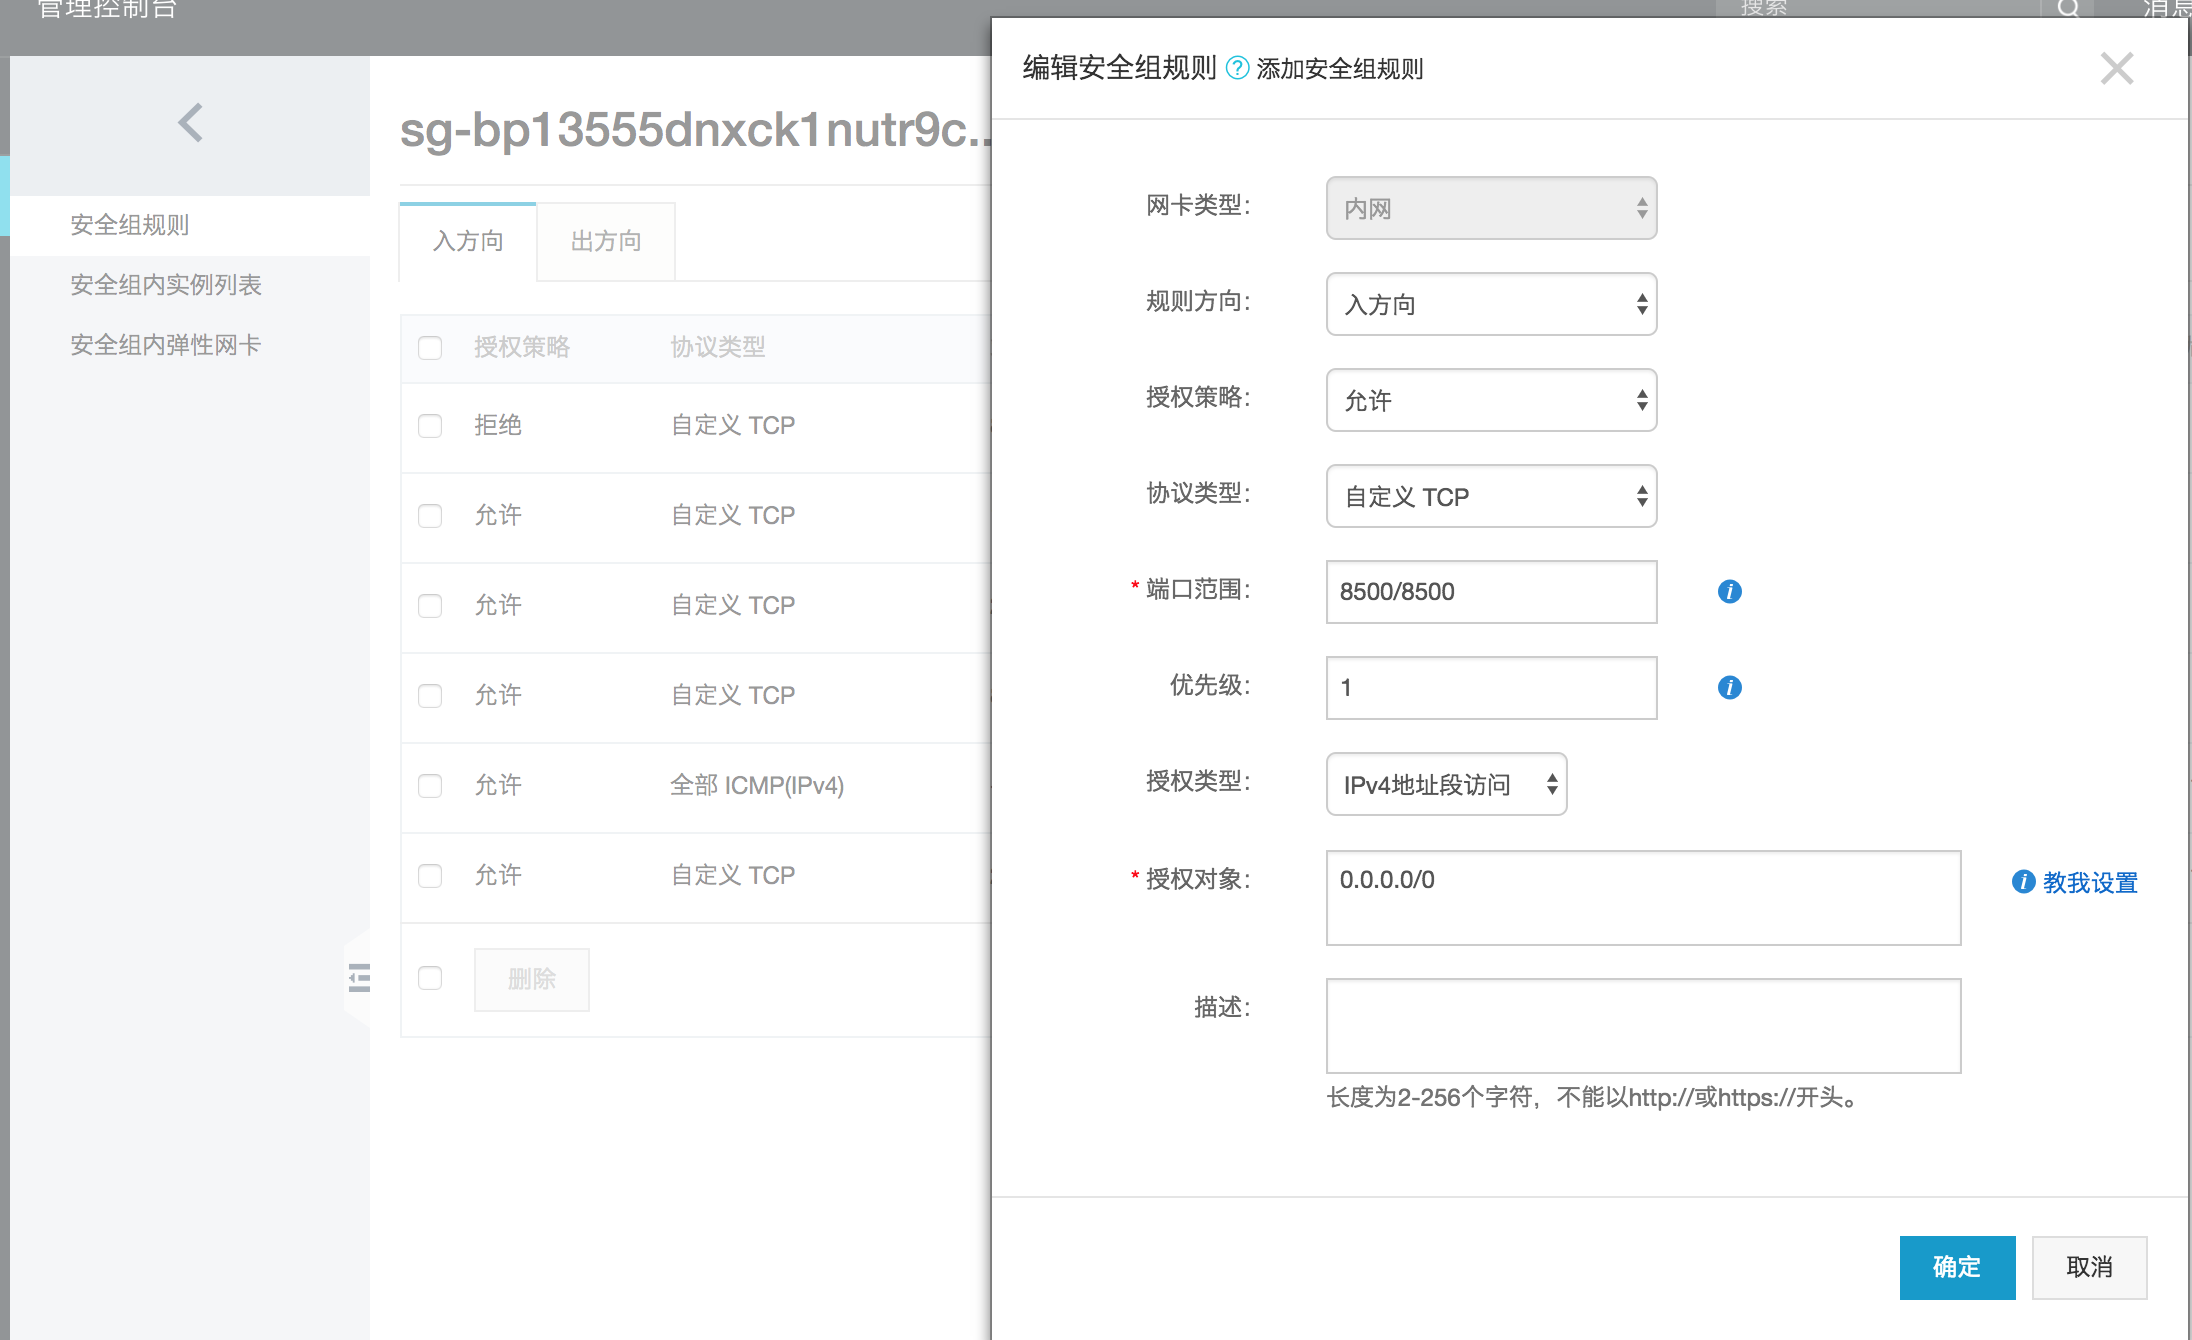Select the 全部 ICMP(IPv4) rule checkbox
This screenshot has width=2192, height=1340.
coord(430,786)
